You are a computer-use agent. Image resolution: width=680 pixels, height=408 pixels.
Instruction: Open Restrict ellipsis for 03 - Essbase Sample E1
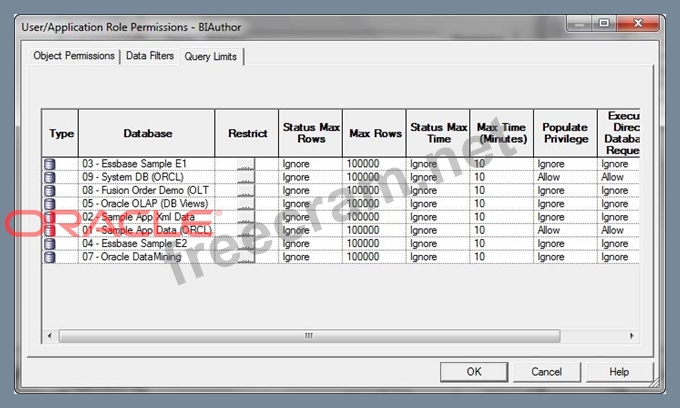pyautogui.click(x=246, y=164)
